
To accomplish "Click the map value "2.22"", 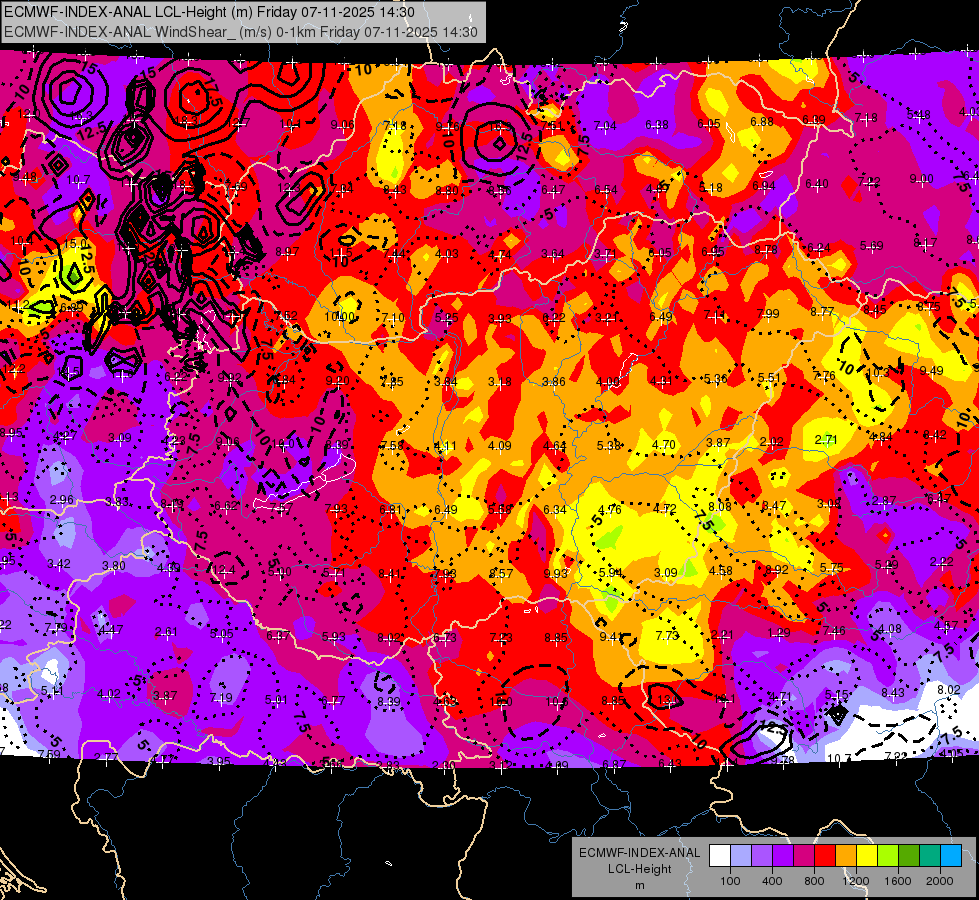I will (942, 561).
